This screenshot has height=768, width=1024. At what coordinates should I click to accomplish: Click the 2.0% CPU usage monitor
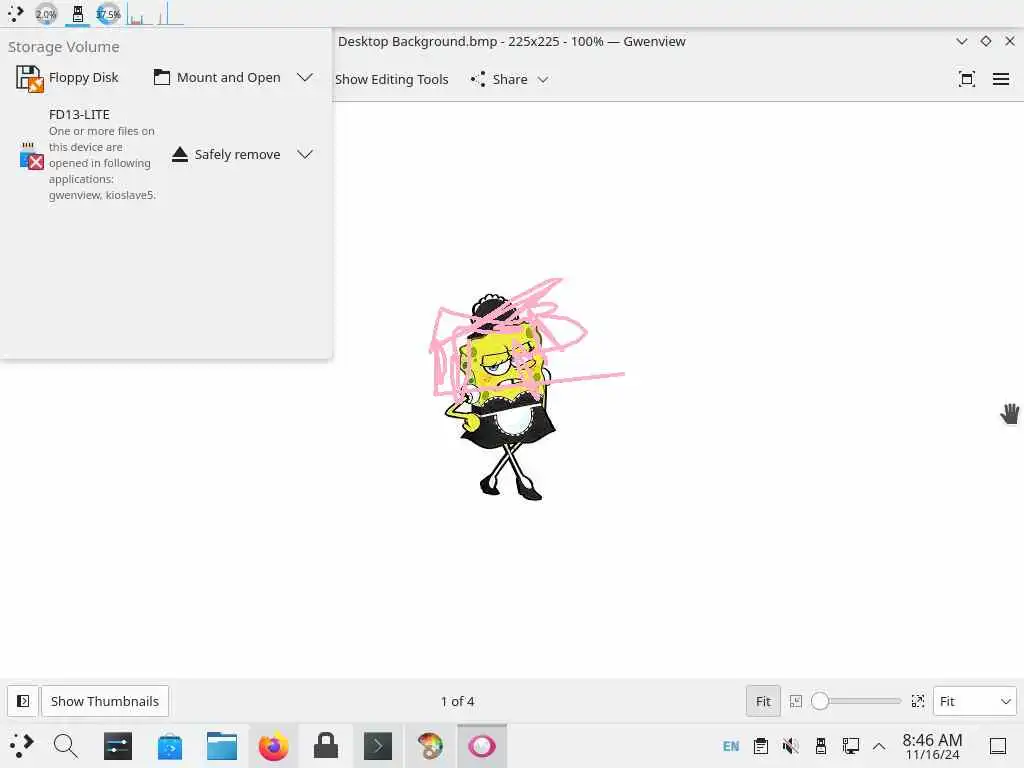click(46, 14)
